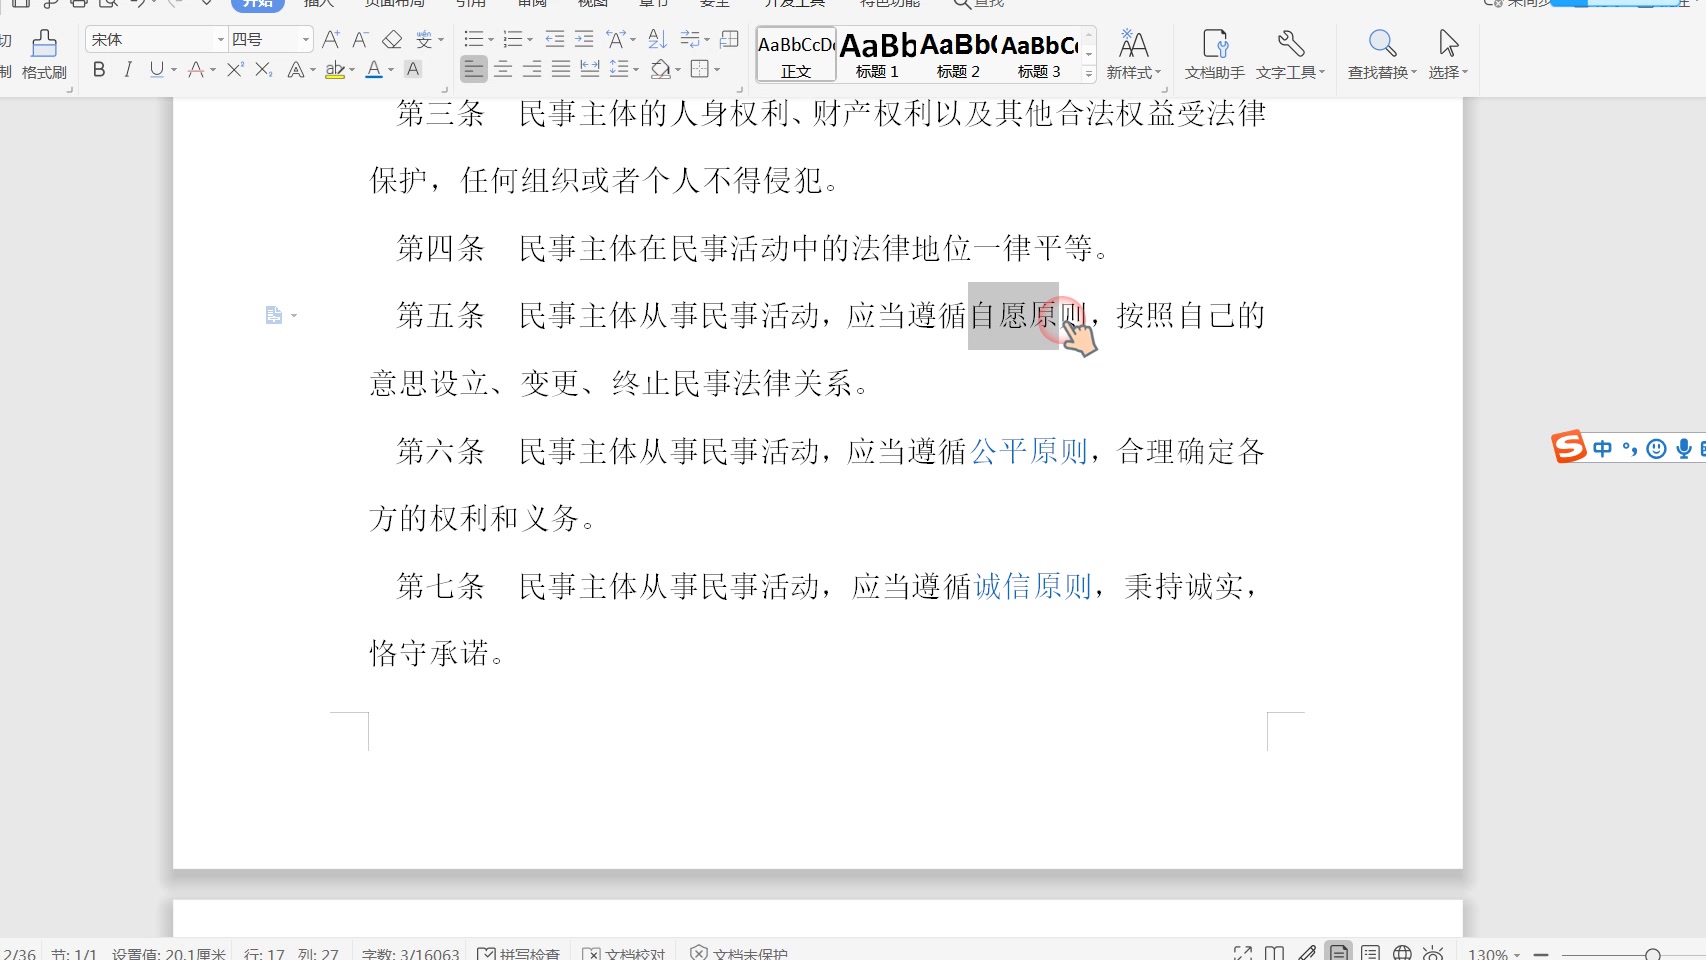Open the paragraph settings dialog launcher
The height and width of the screenshot is (960, 1706).
coord(740,89)
